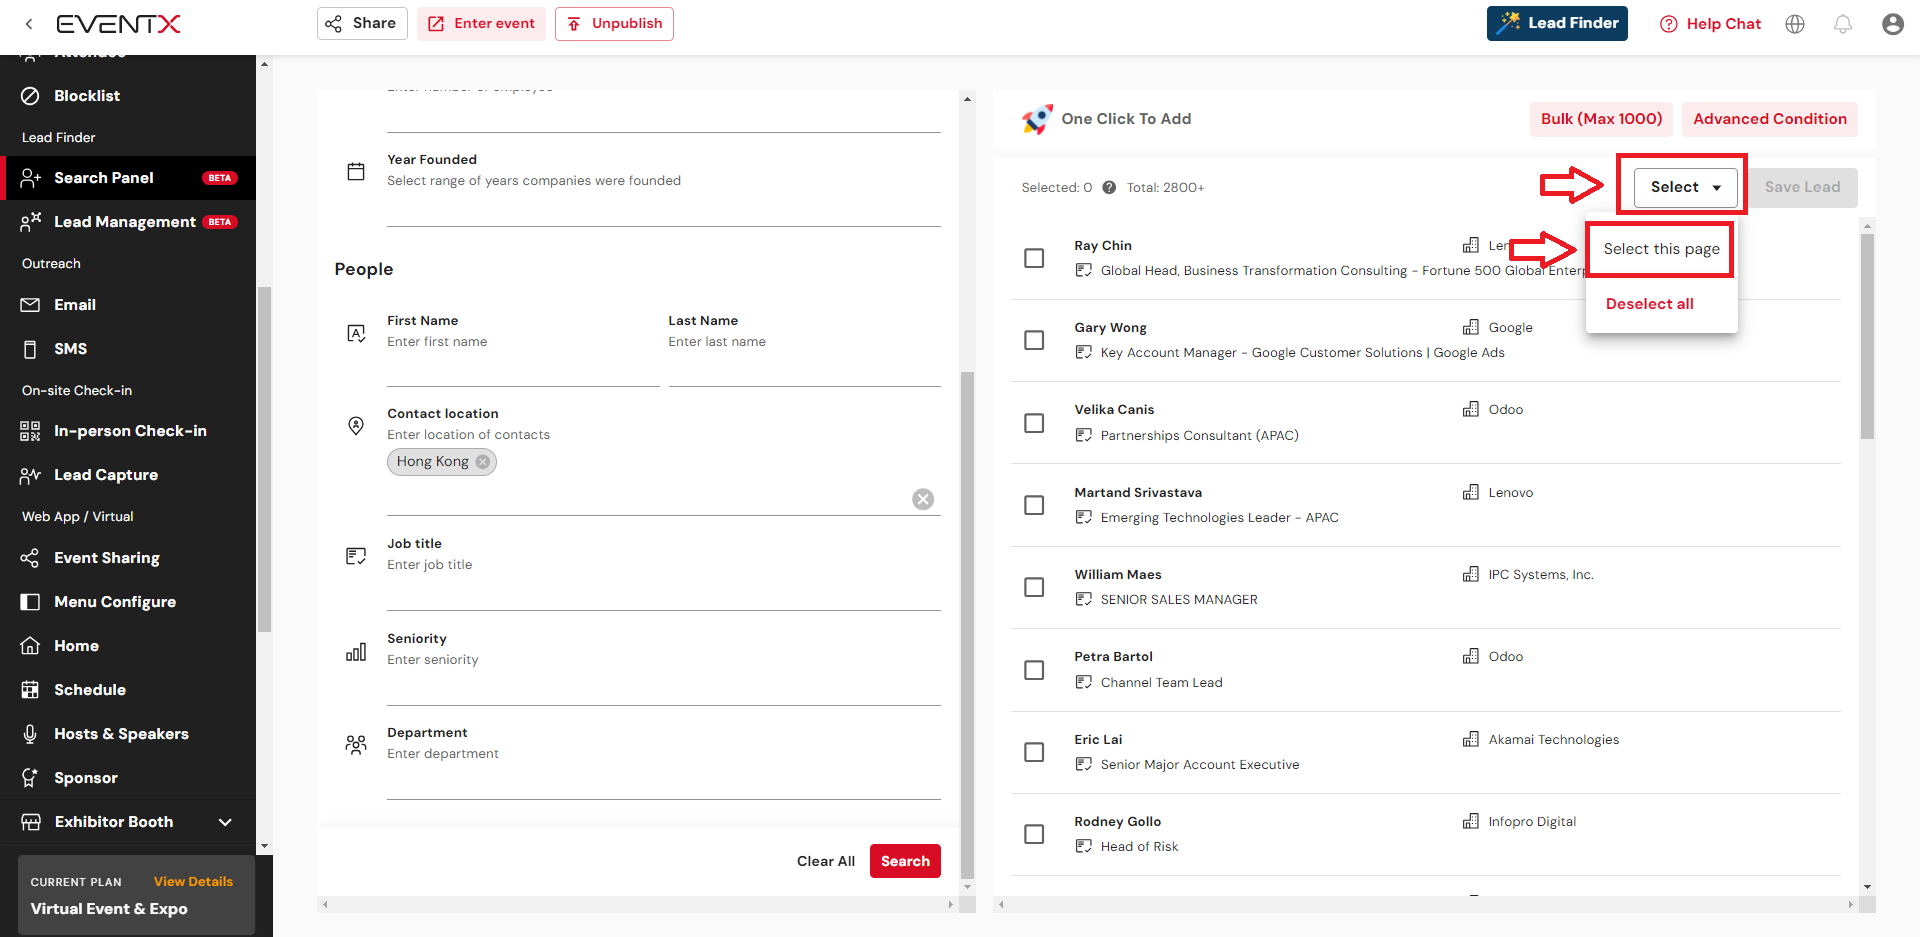Tick the checkbox for Petra Bartol
The width and height of the screenshot is (1920, 937).
pyautogui.click(x=1034, y=670)
